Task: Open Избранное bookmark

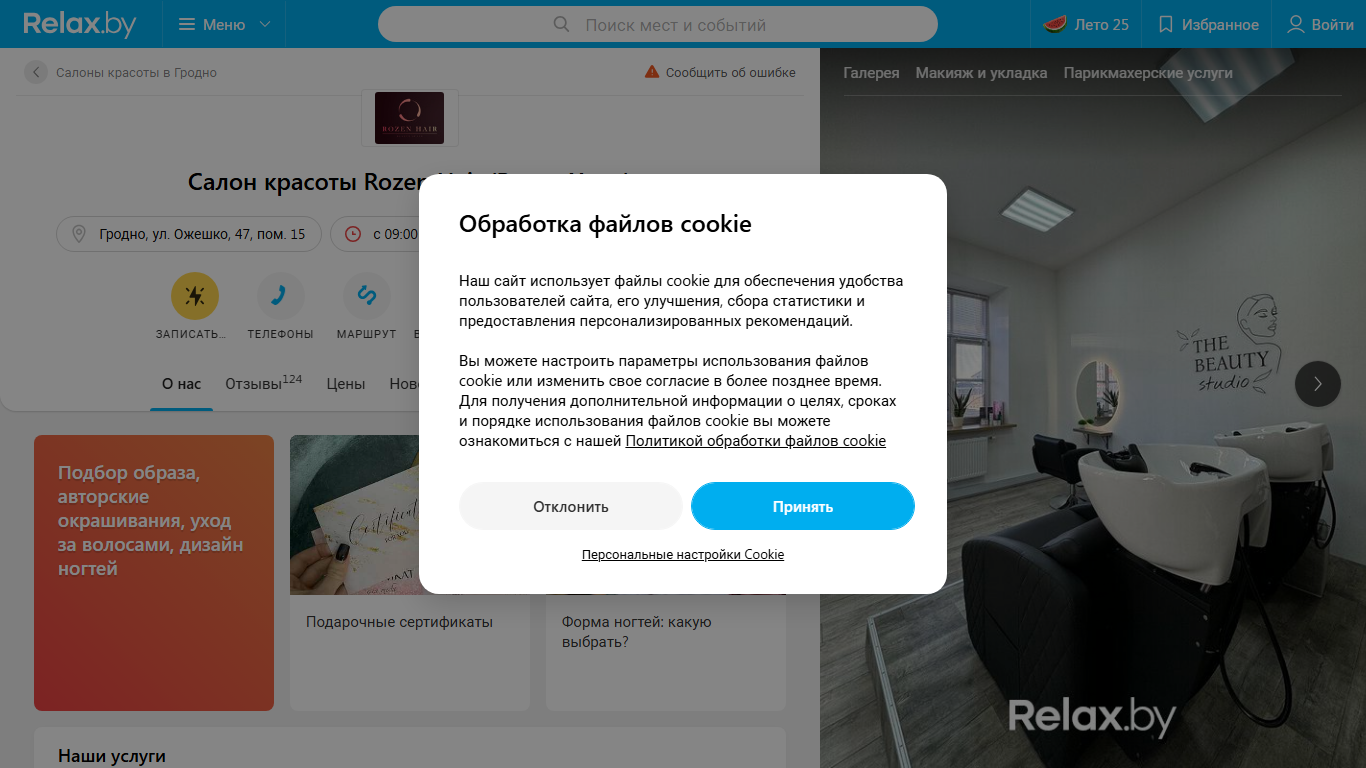Action: pyautogui.click(x=1208, y=24)
